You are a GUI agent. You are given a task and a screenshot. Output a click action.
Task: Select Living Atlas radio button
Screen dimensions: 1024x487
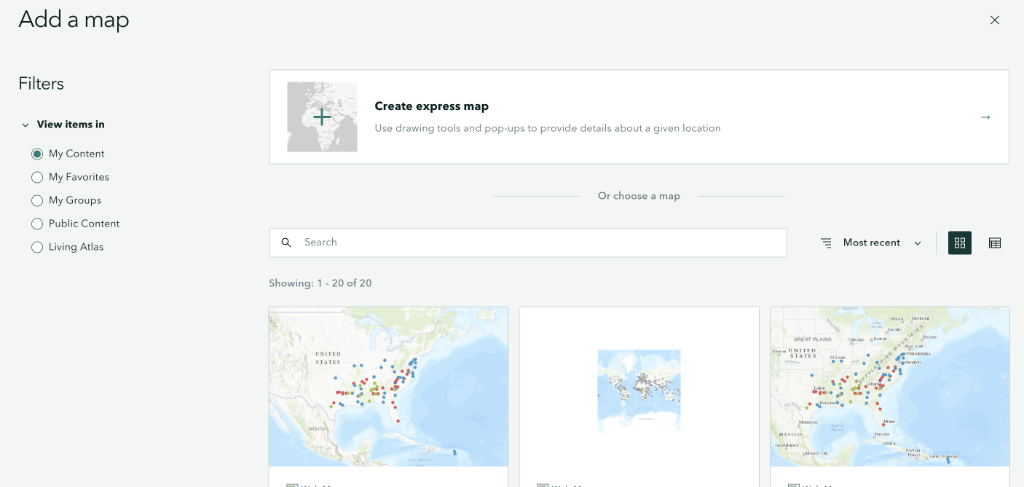tap(37, 247)
